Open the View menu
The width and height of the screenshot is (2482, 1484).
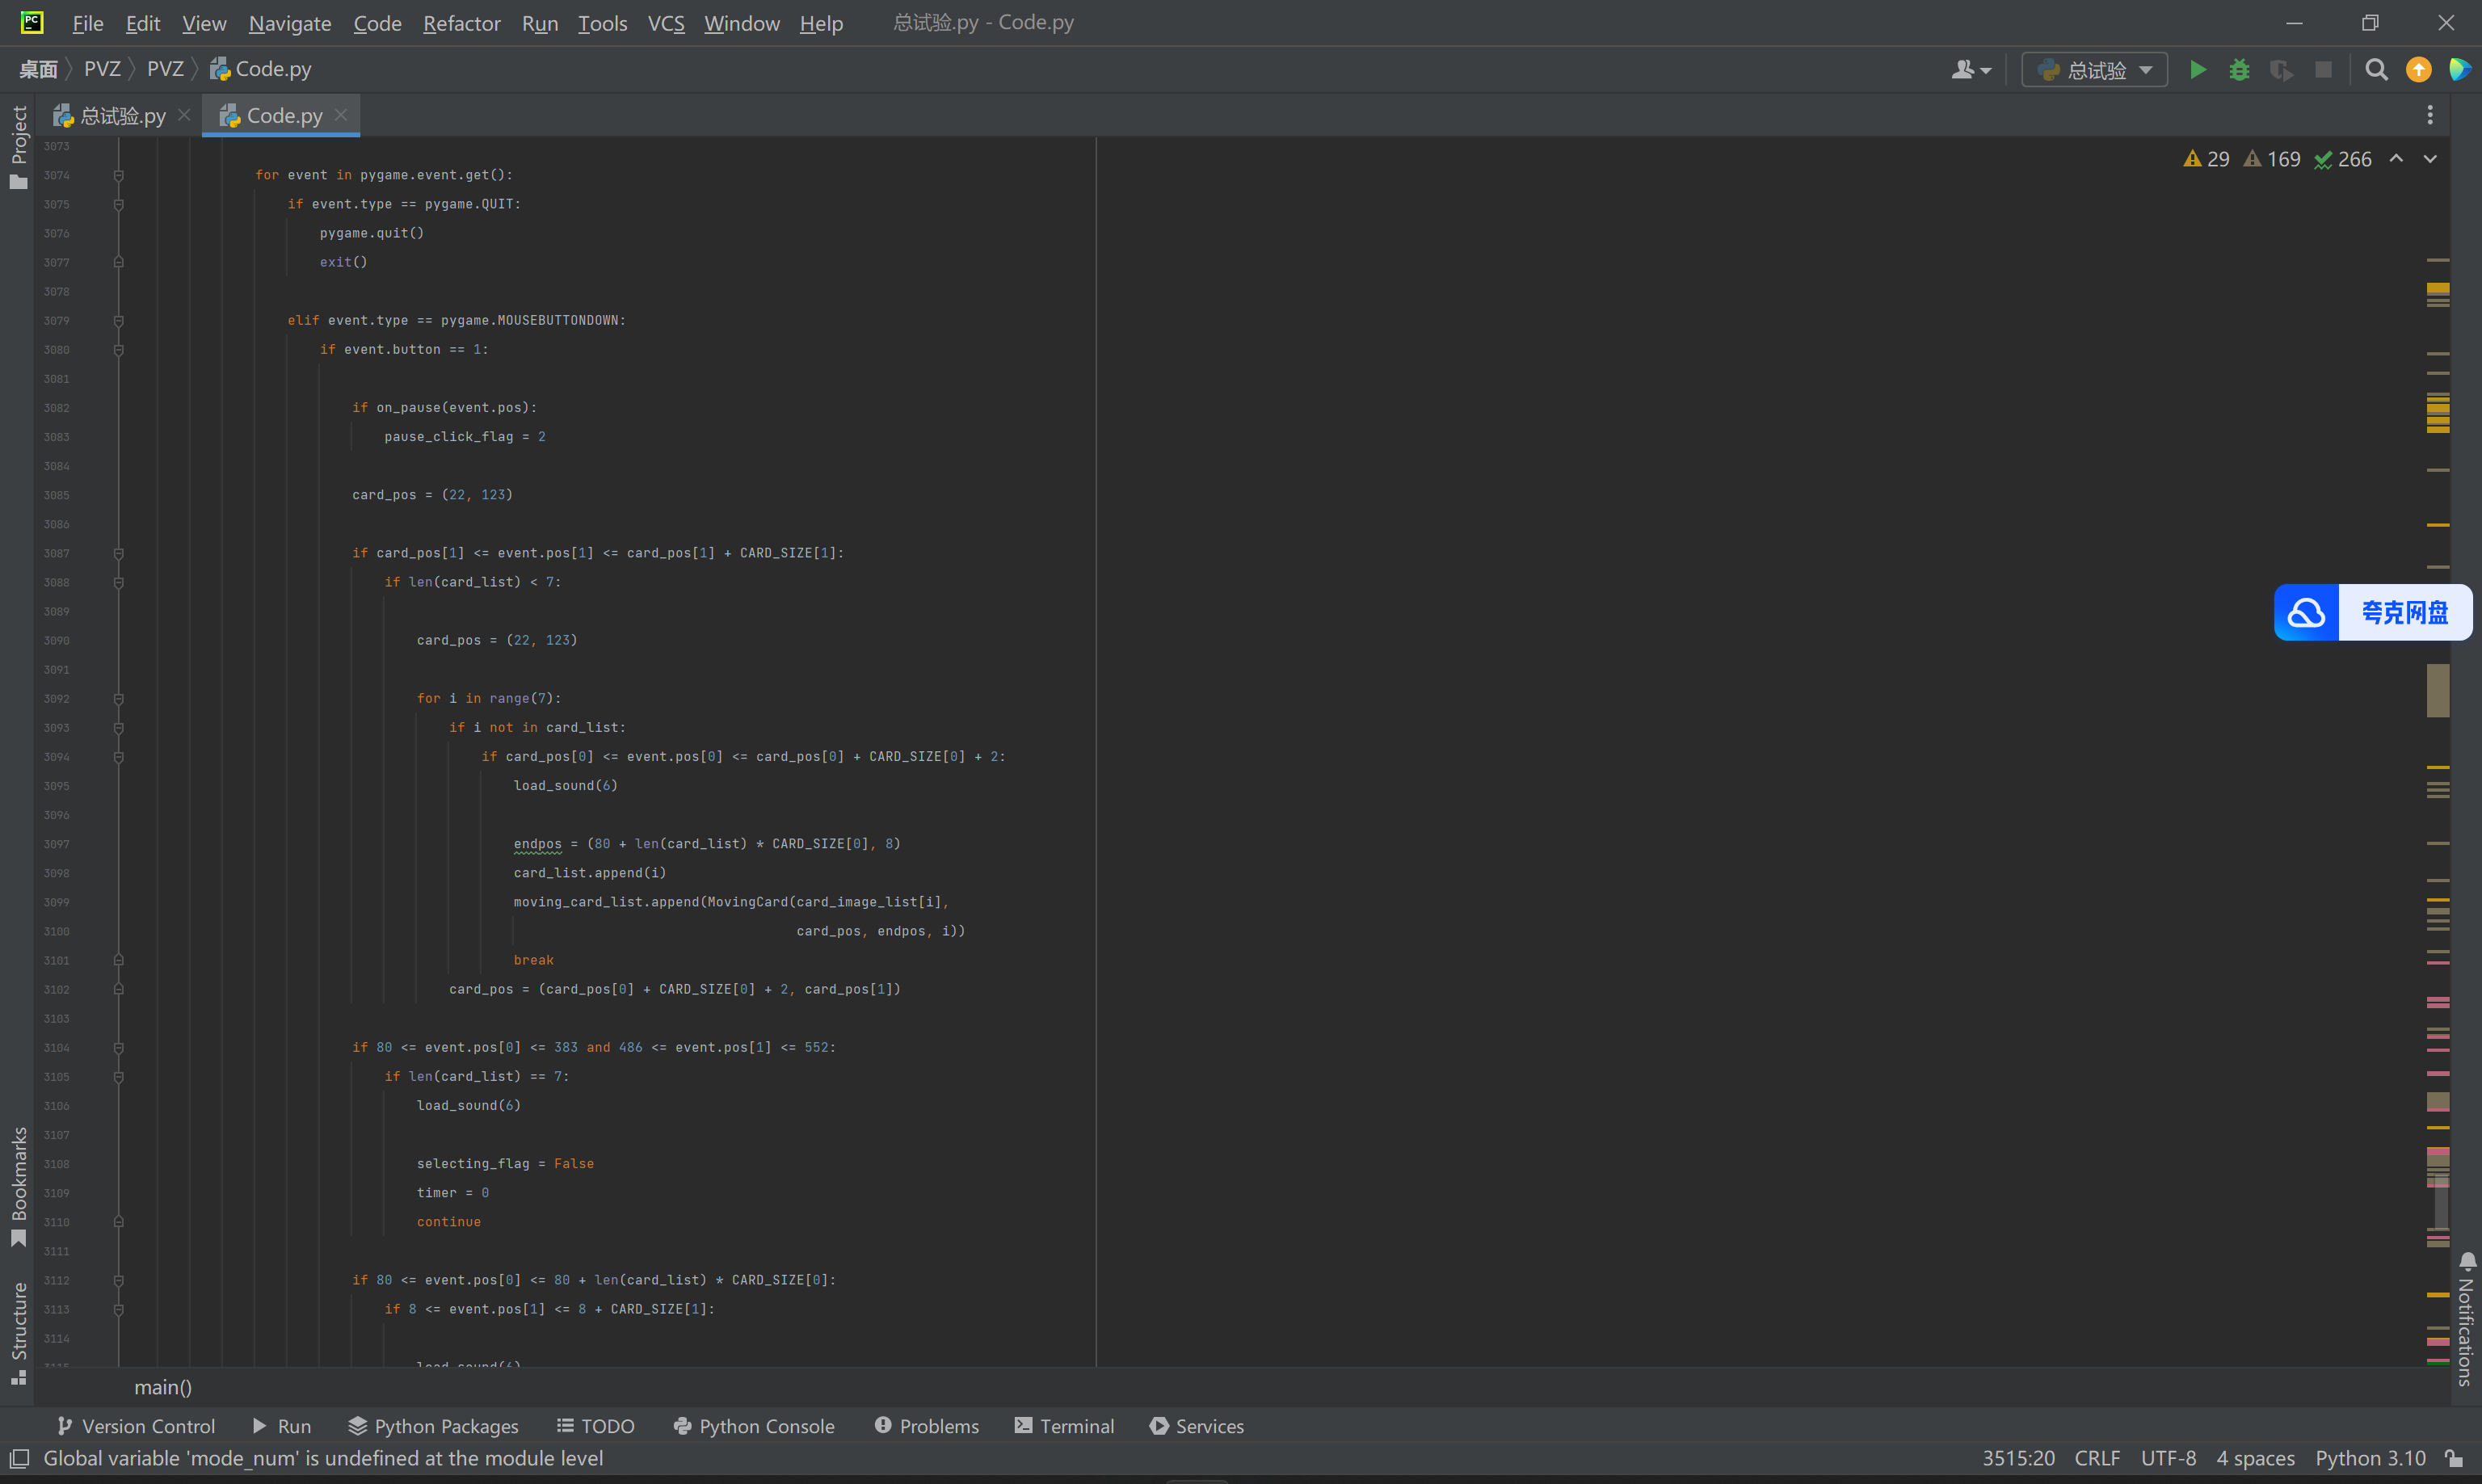pyautogui.click(x=204, y=23)
